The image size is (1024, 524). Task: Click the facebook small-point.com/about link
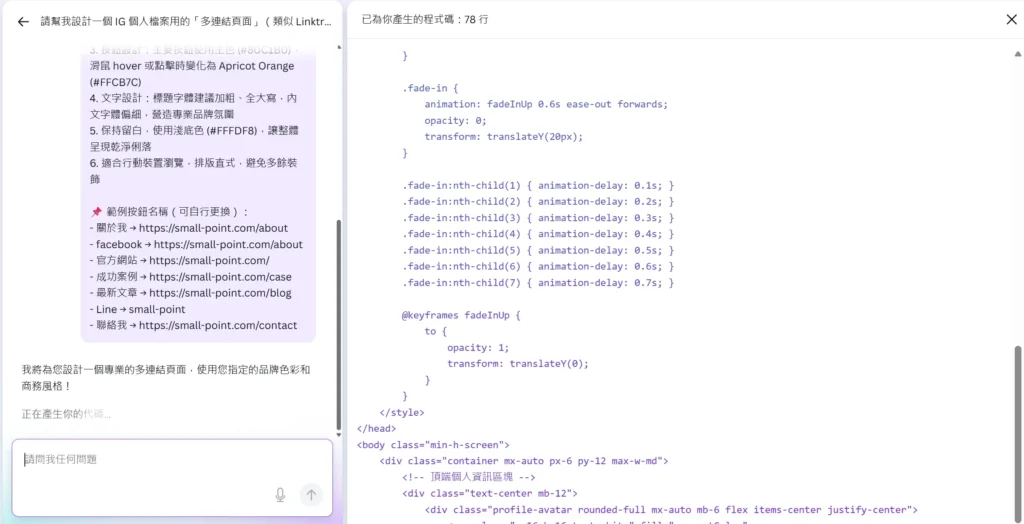tap(223, 244)
